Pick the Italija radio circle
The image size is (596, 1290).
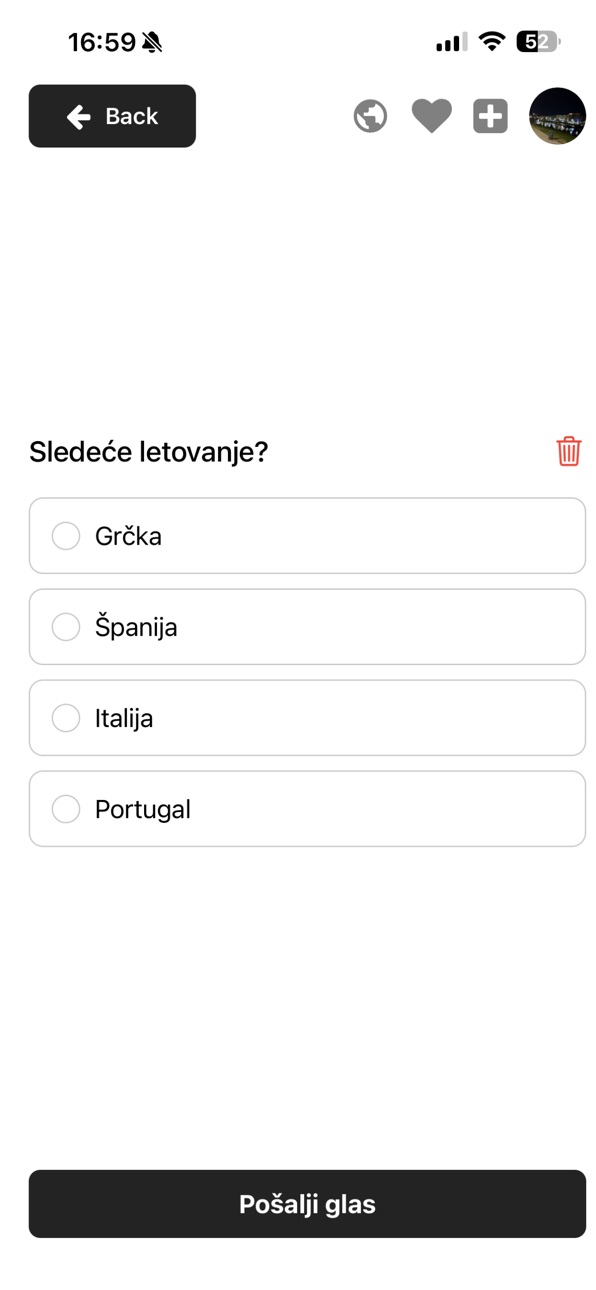tap(66, 718)
